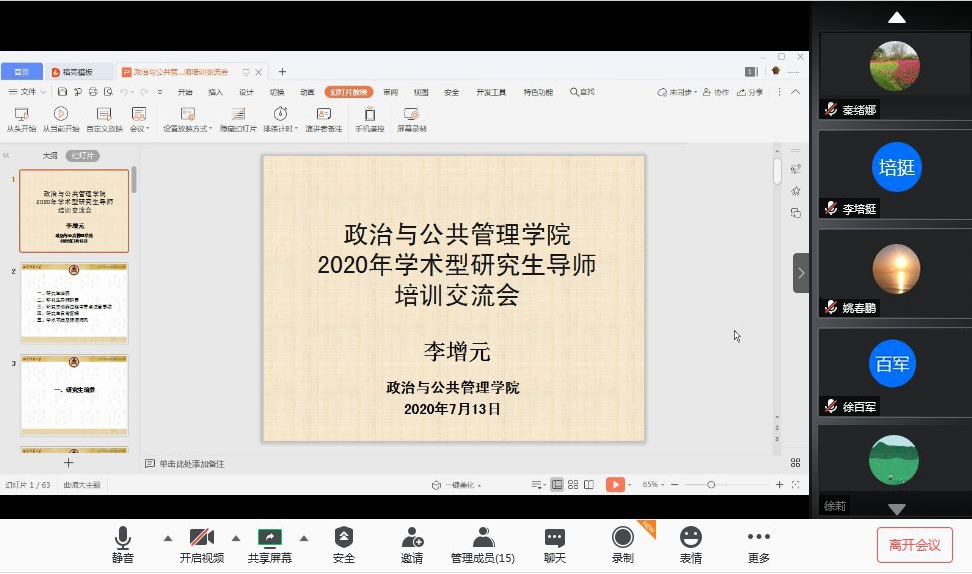Open the 屏幕录制 screen recording tool
972x574 pixels.
pos(411,115)
